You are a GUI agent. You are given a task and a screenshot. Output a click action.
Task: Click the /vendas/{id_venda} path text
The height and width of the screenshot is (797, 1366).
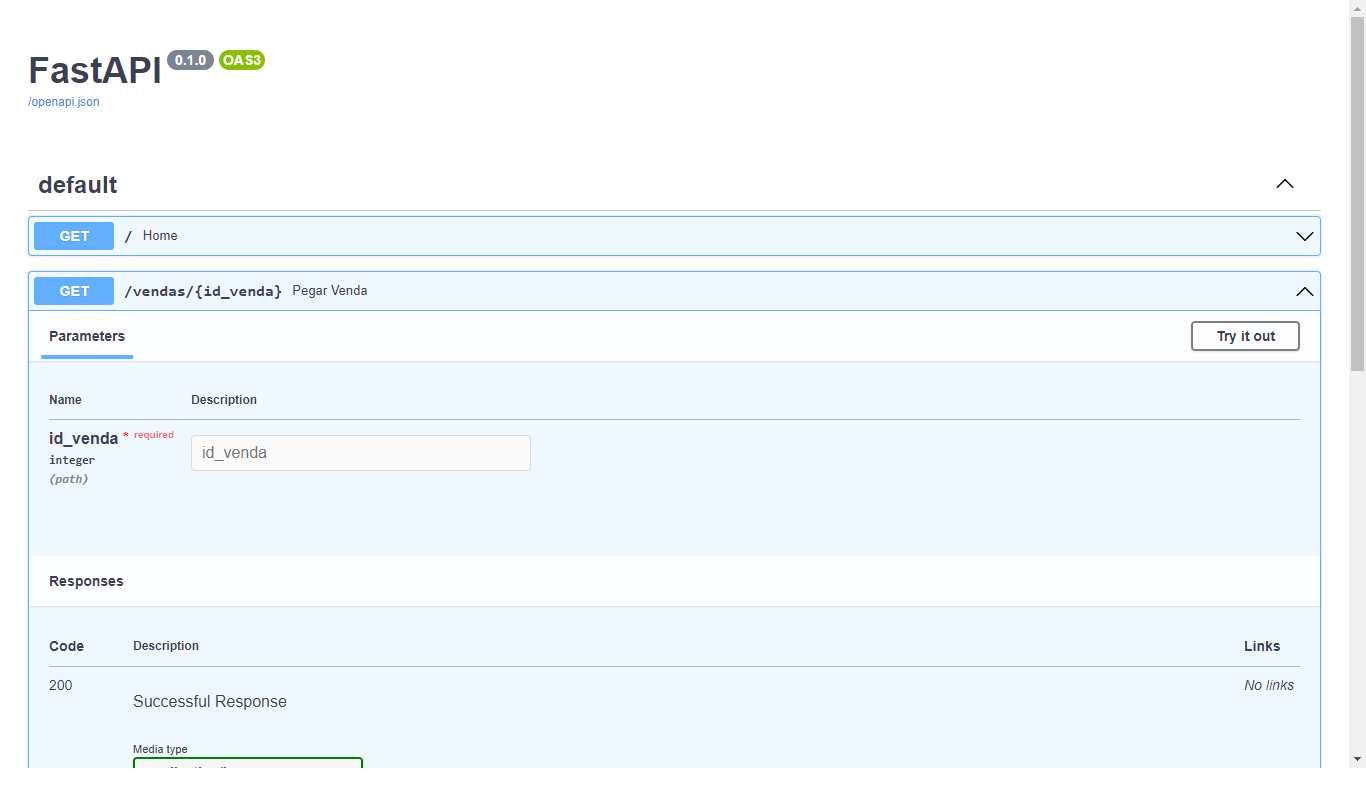click(x=203, y=291)
